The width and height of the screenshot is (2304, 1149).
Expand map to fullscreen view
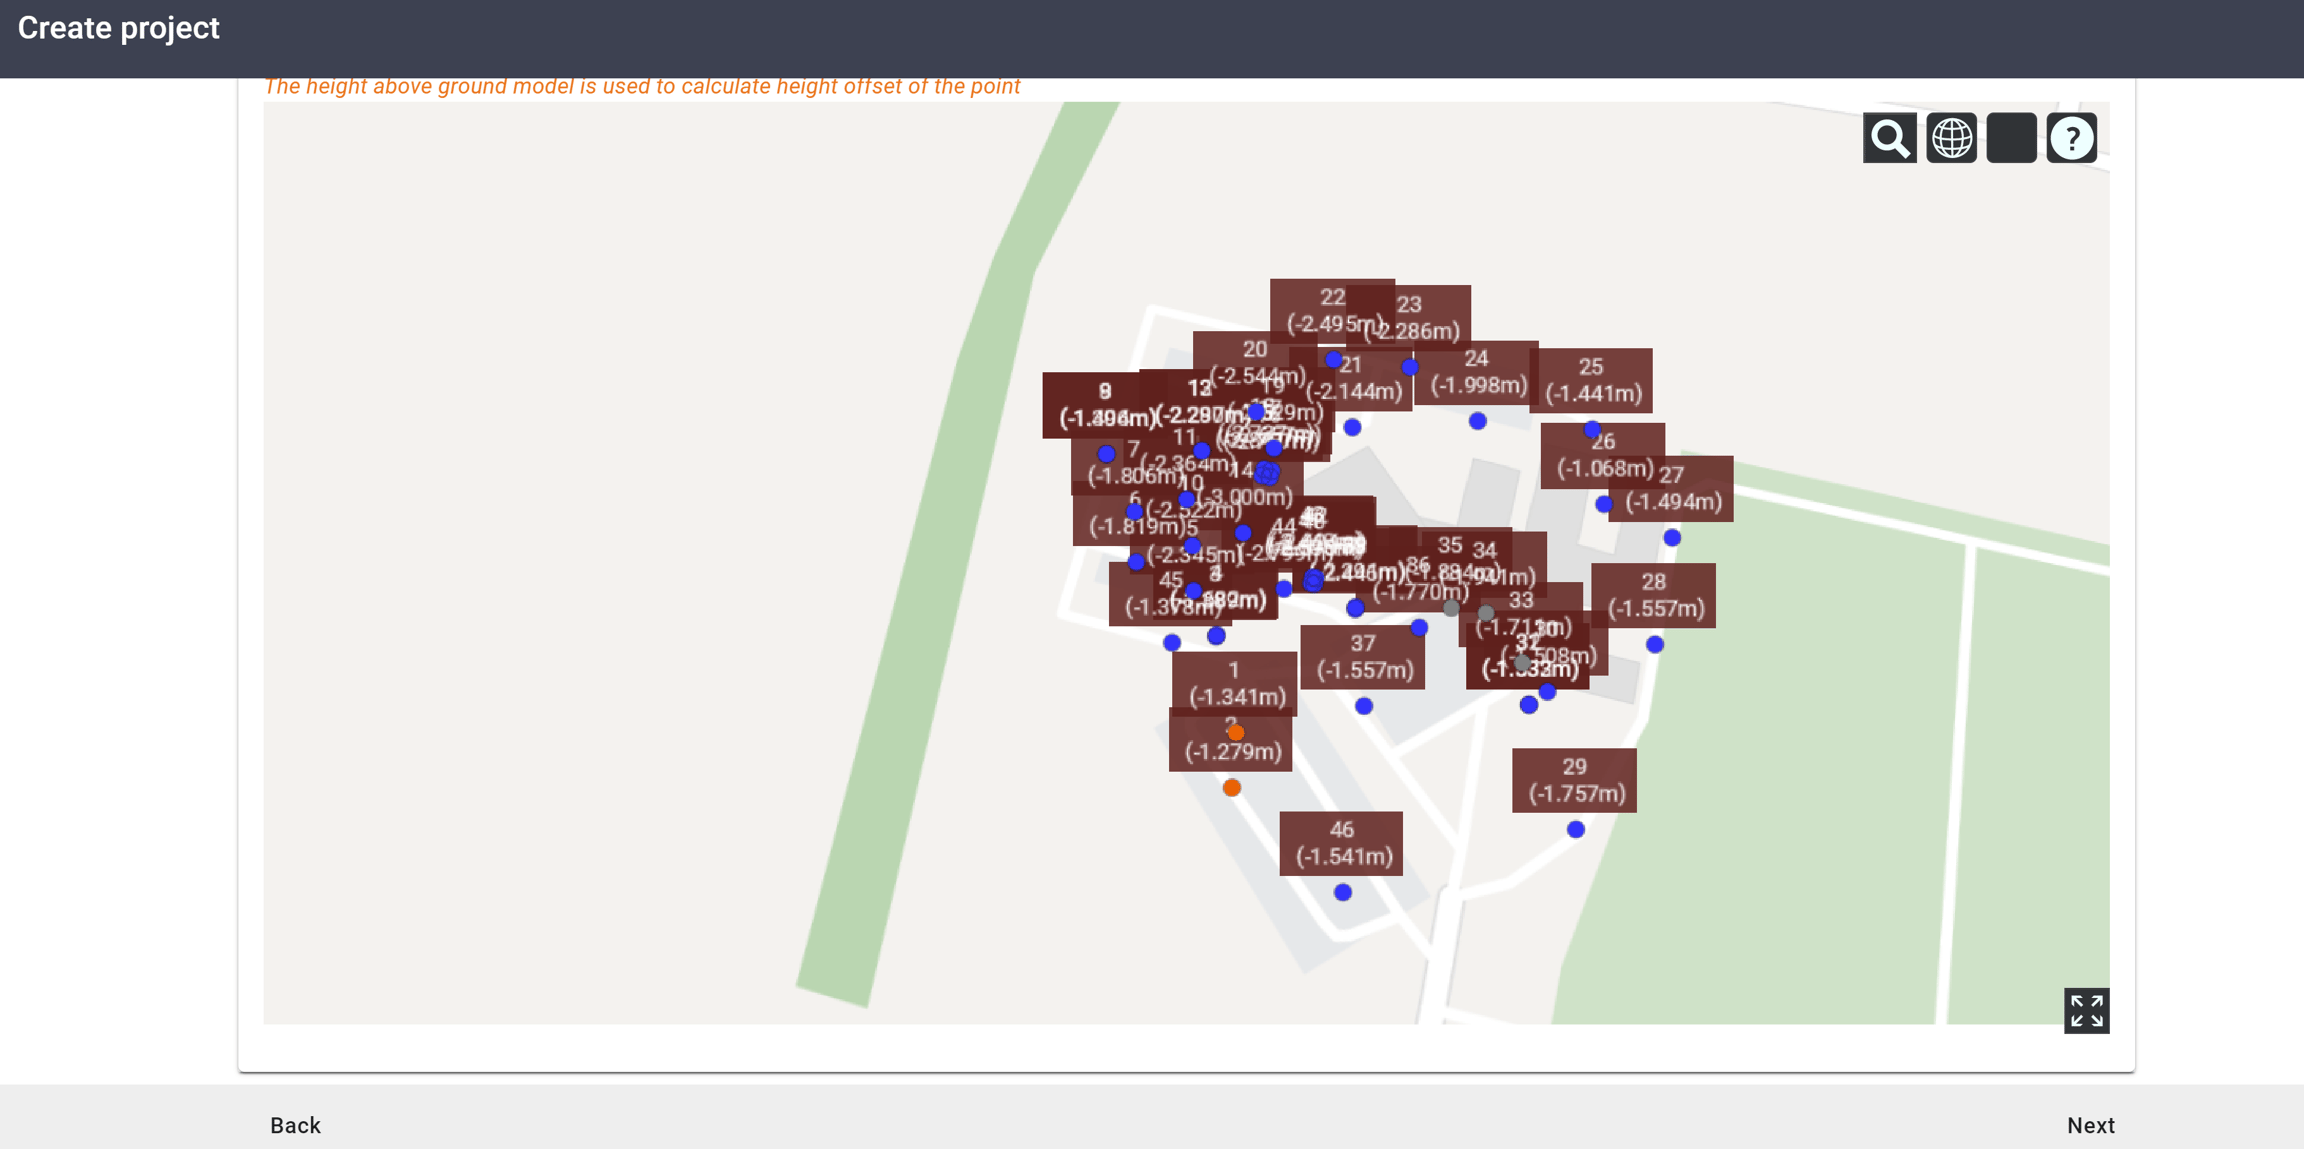coord(2086,1010)
